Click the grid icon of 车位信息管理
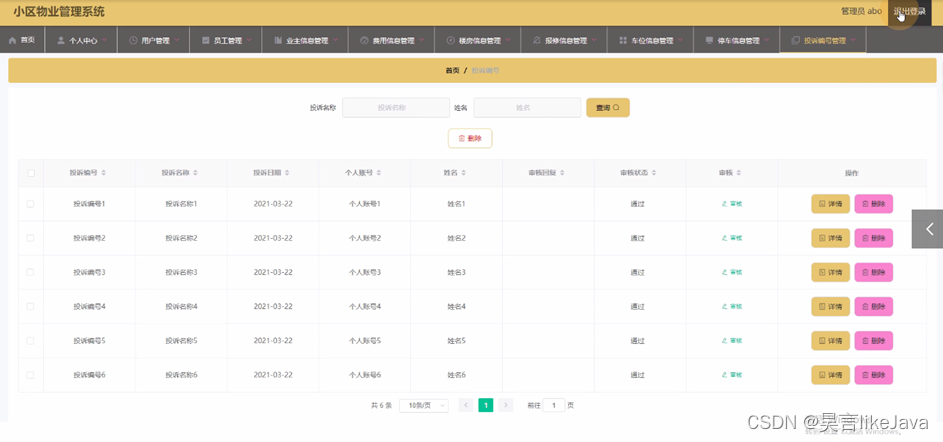943x442 pixels. (623, 41)
